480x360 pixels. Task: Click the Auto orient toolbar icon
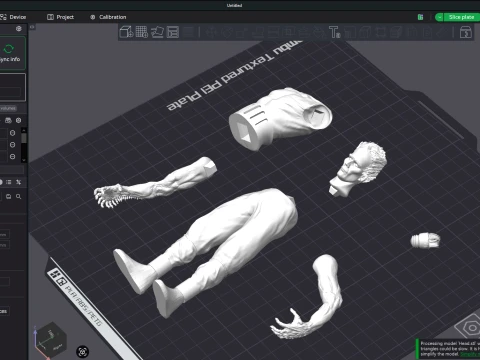(157, 32)
